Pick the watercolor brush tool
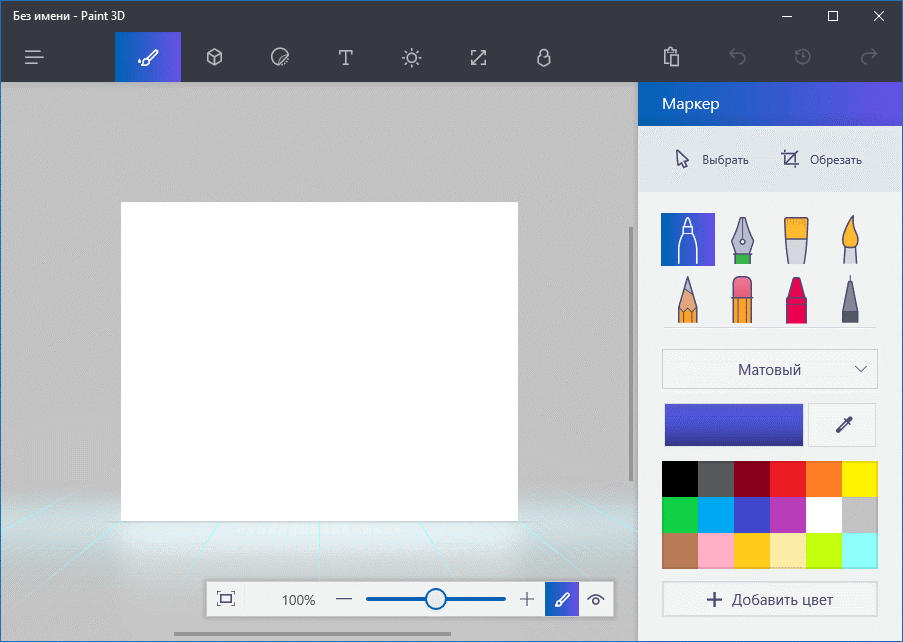The width and height of the screenshot is (903, 642). point(850,239)
